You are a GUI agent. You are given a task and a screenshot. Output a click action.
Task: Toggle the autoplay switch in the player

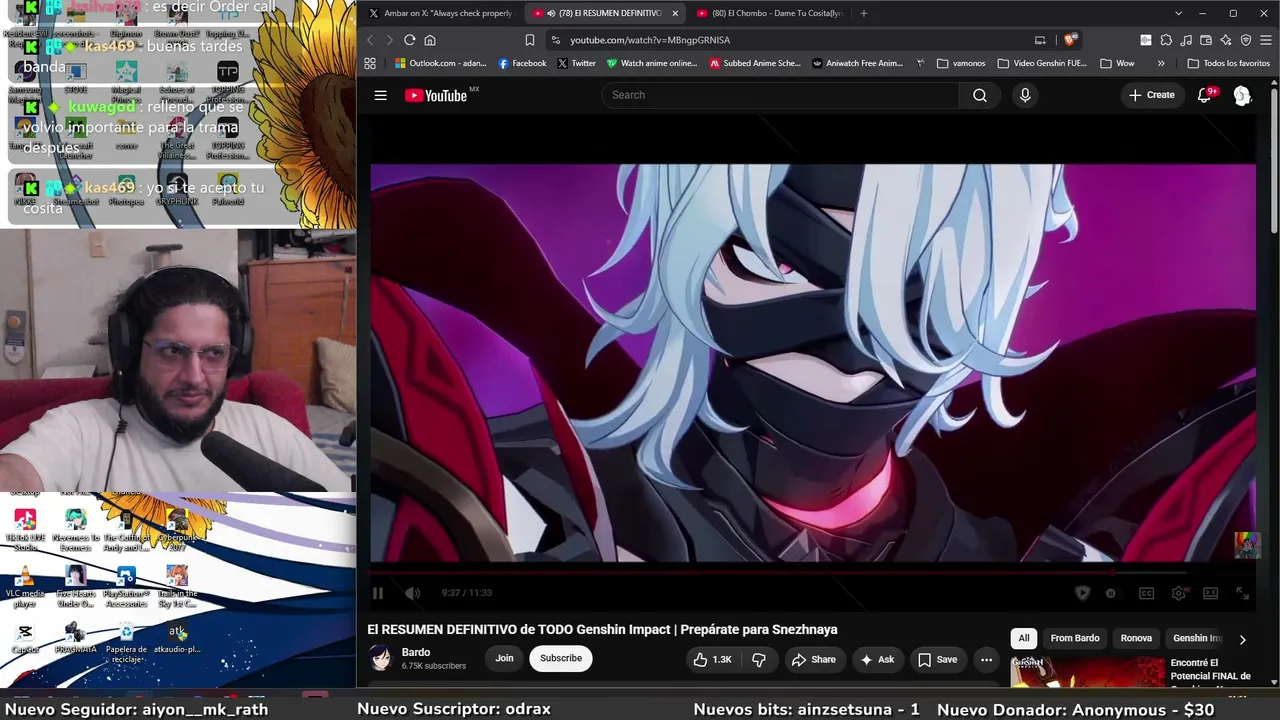[x=1110, y=593]
